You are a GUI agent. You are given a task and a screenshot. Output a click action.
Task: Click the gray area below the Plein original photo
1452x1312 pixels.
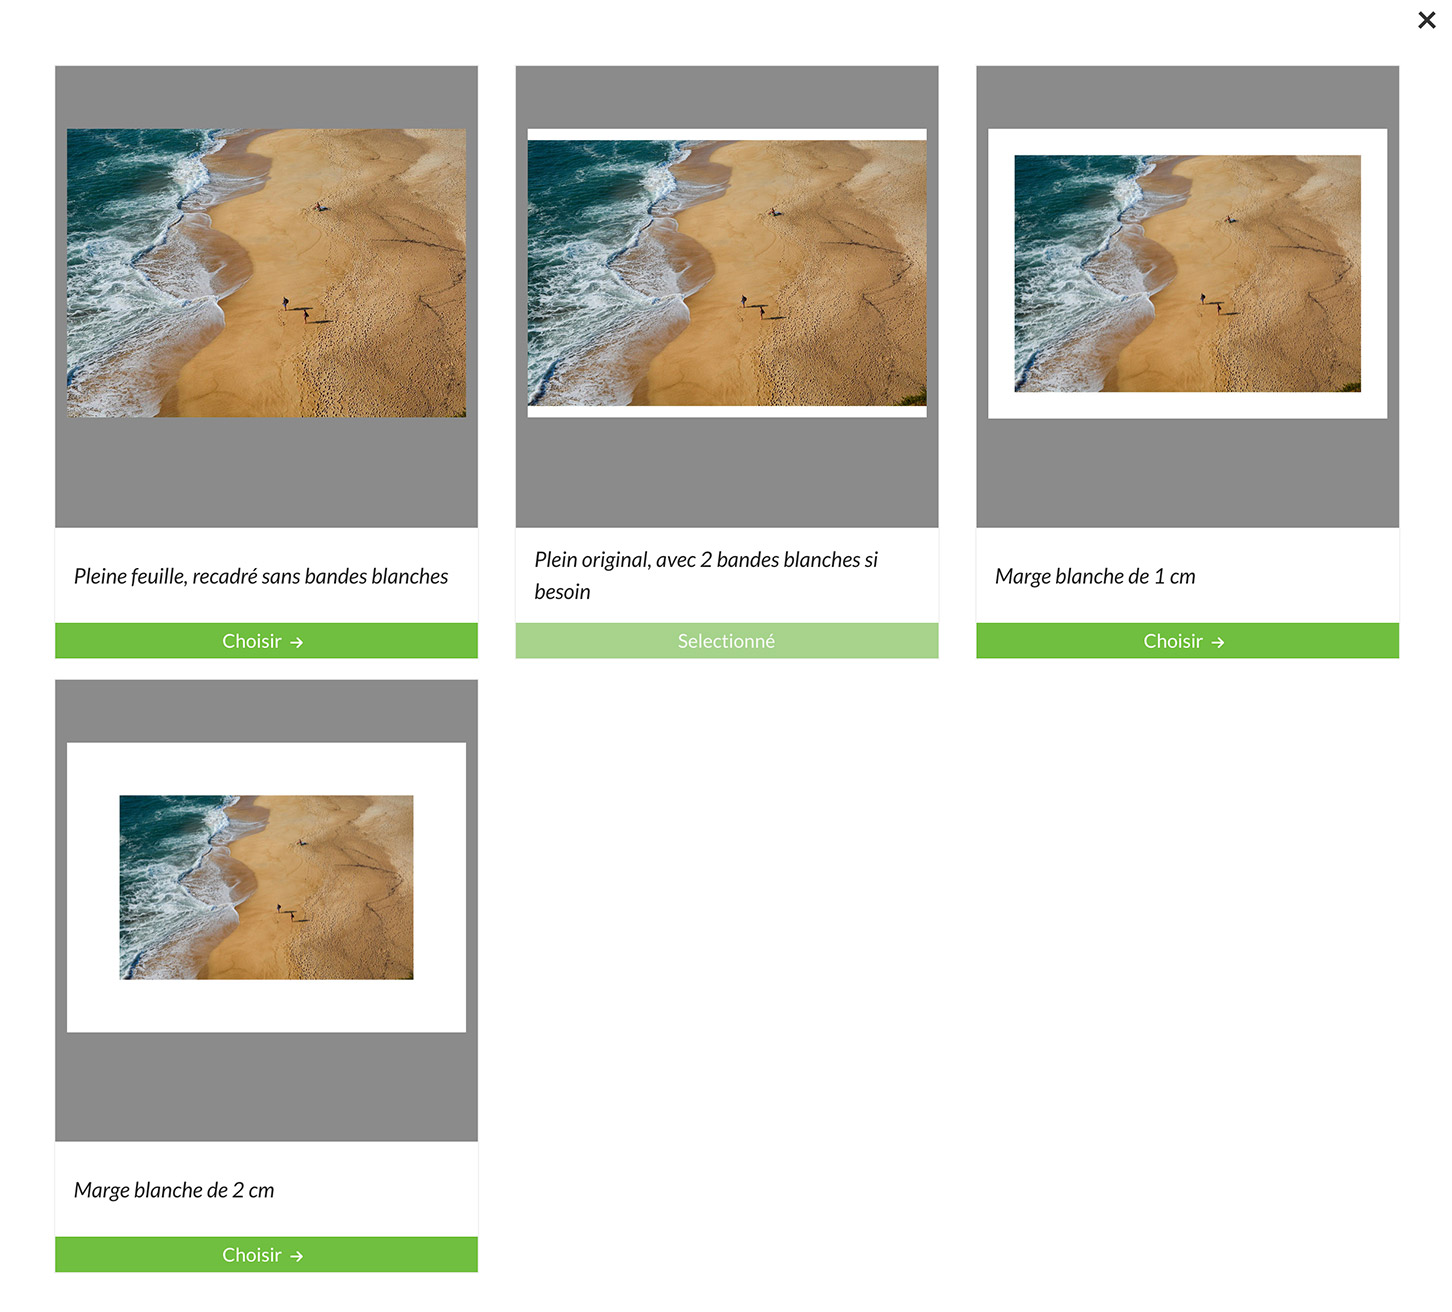tap(726, 472)
